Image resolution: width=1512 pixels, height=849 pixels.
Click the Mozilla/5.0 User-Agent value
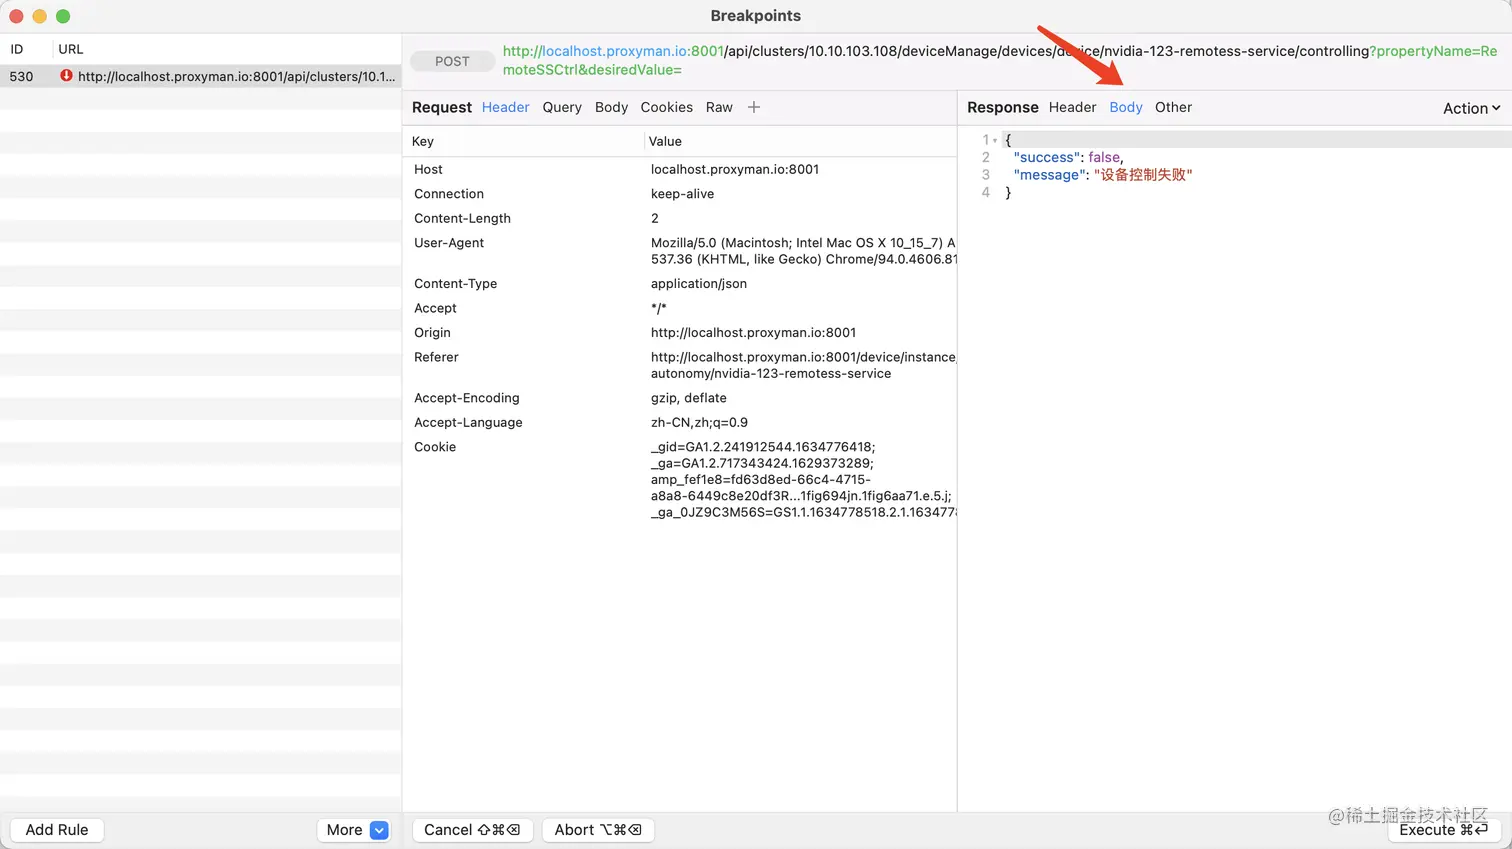pos(803,251)
